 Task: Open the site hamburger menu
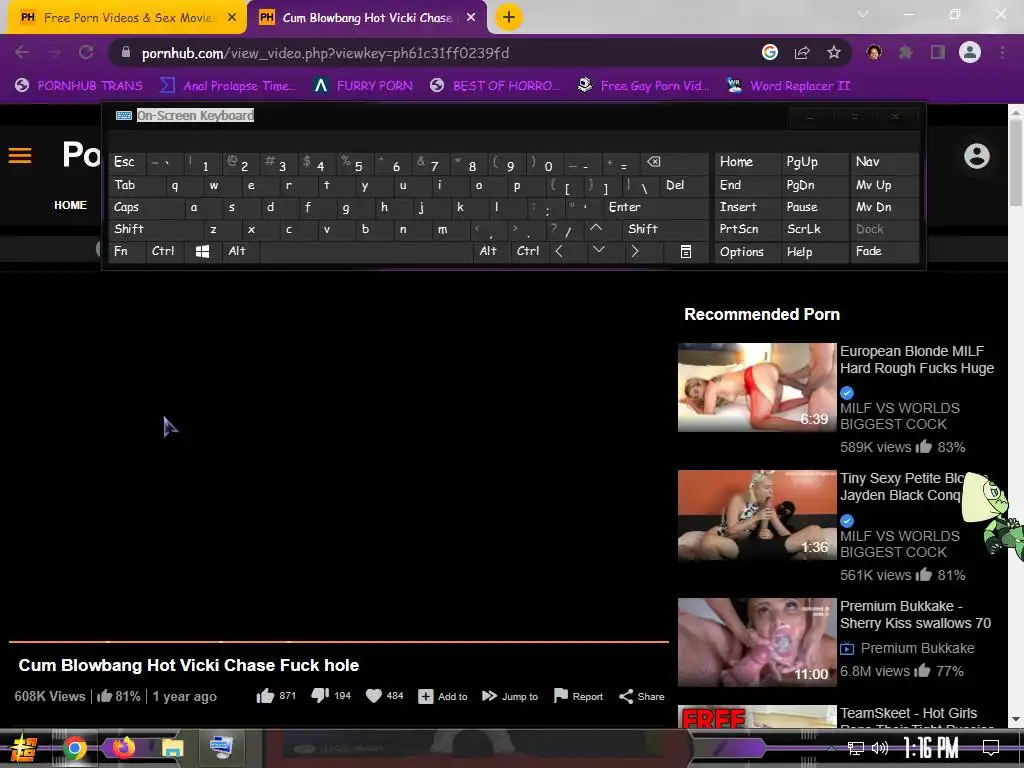click(x=20, y=155)
